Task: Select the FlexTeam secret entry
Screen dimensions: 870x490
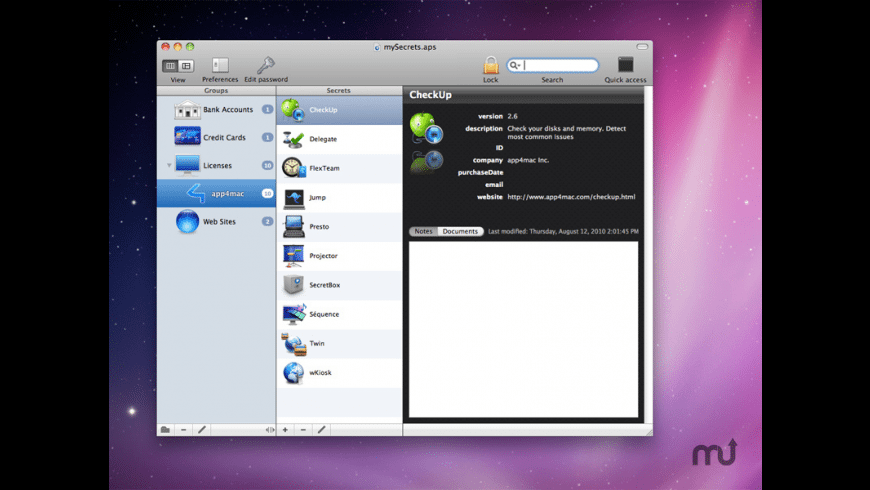Action: coord(324,168)
